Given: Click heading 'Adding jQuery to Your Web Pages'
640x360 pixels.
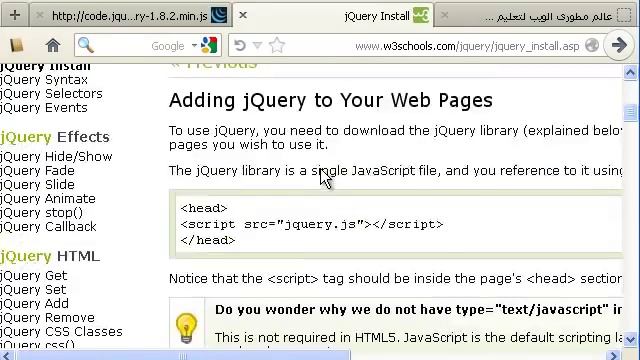Looking at the screenshot, I should click(x=331, y=100).
